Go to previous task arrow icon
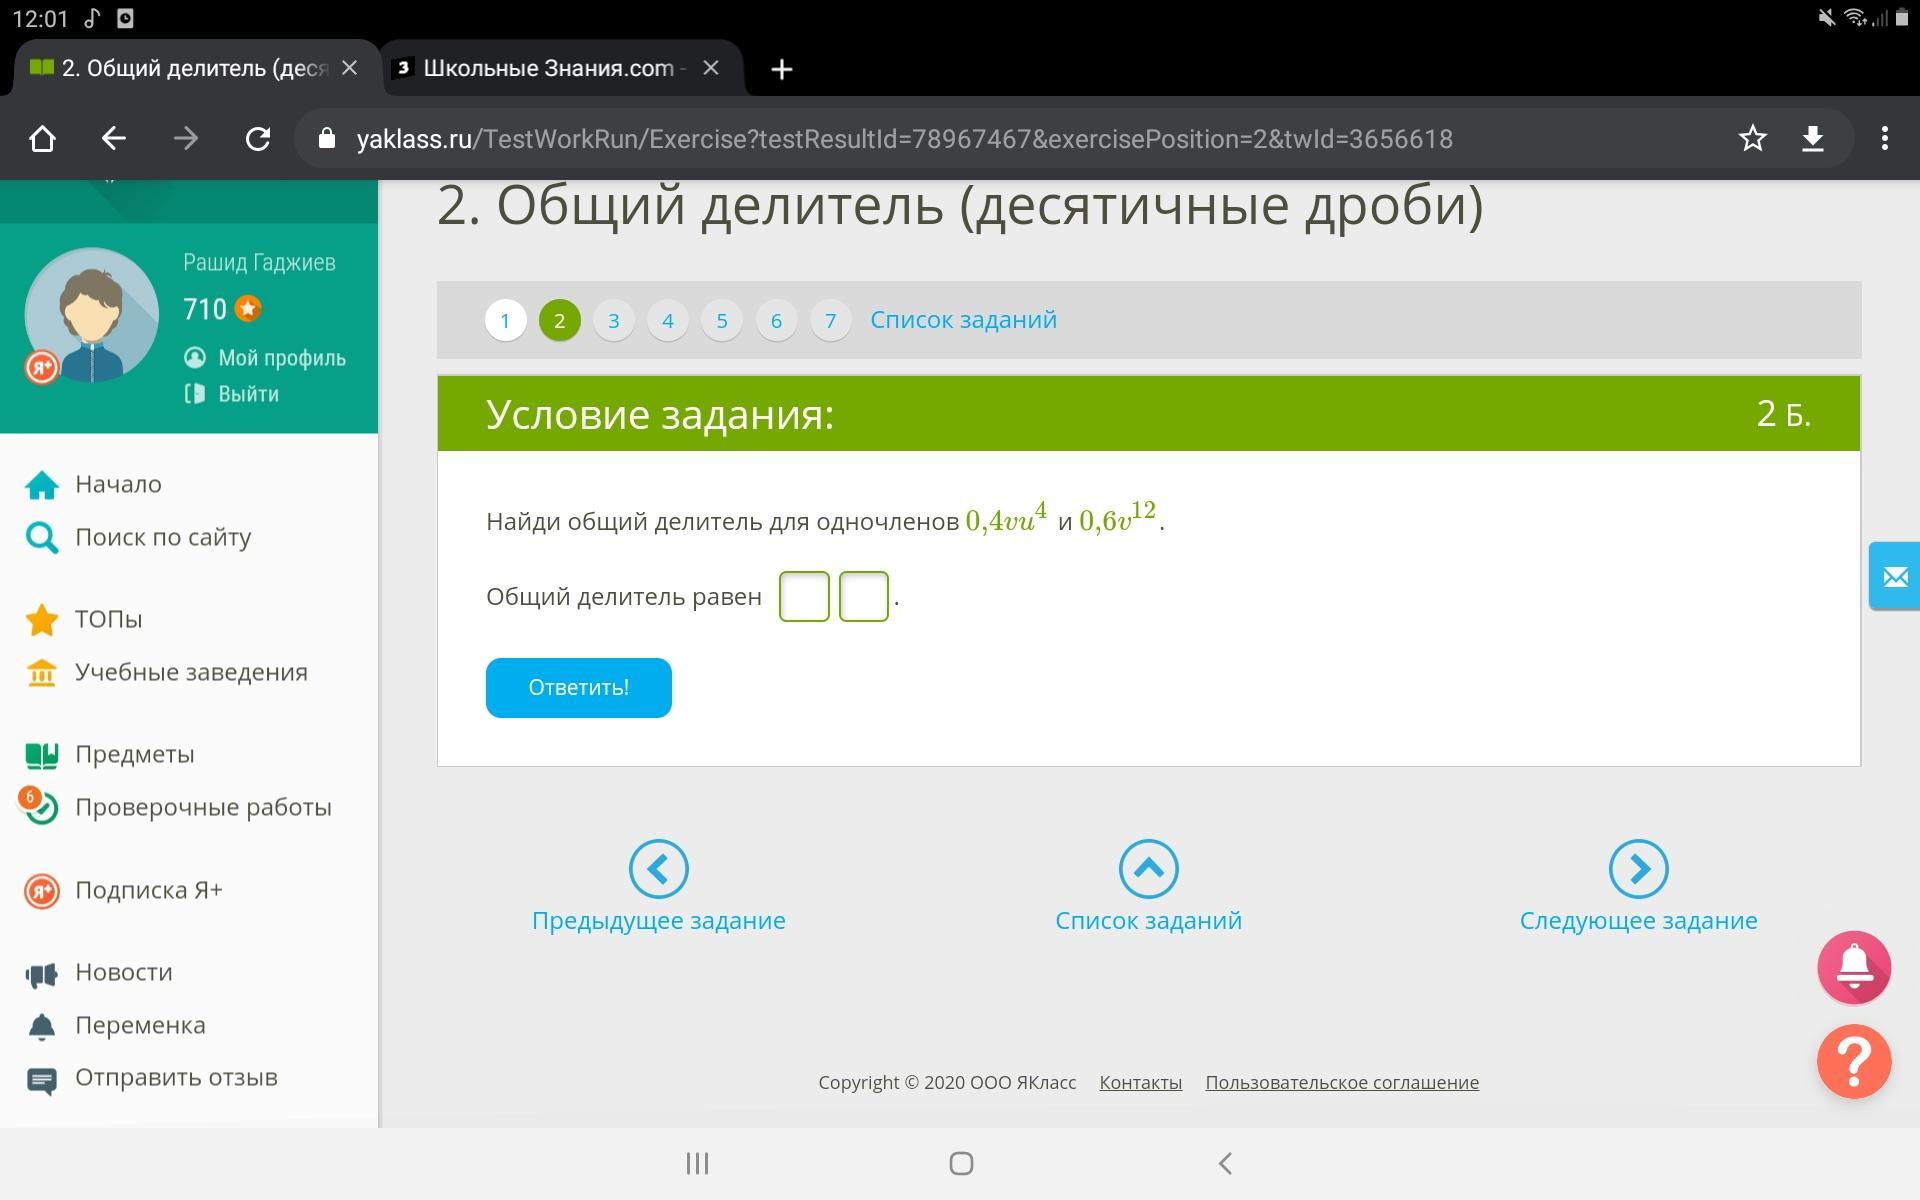The image size is (1920, 1200). (658, 869)
